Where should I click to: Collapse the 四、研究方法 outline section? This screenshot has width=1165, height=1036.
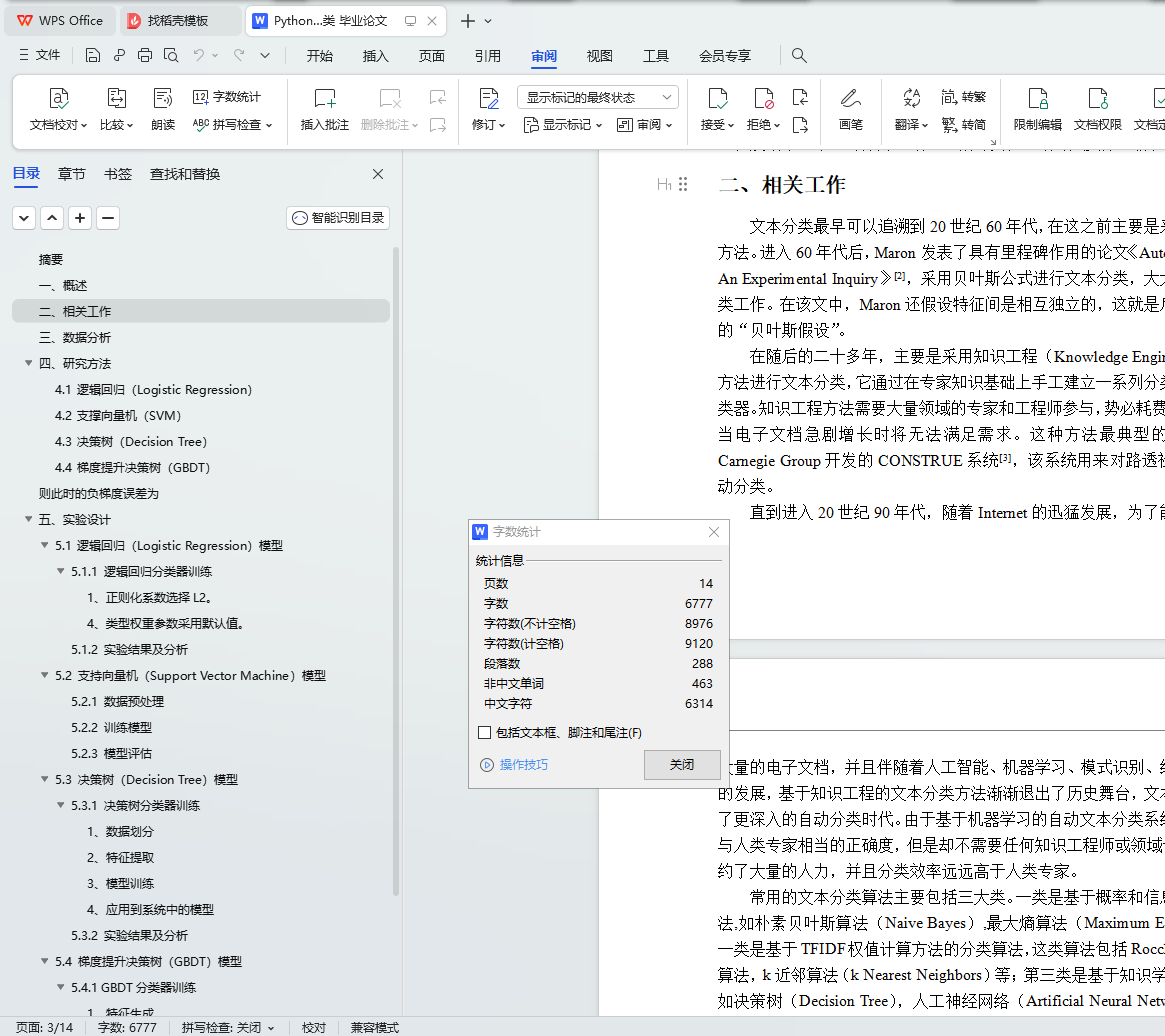tap(29, 364)
